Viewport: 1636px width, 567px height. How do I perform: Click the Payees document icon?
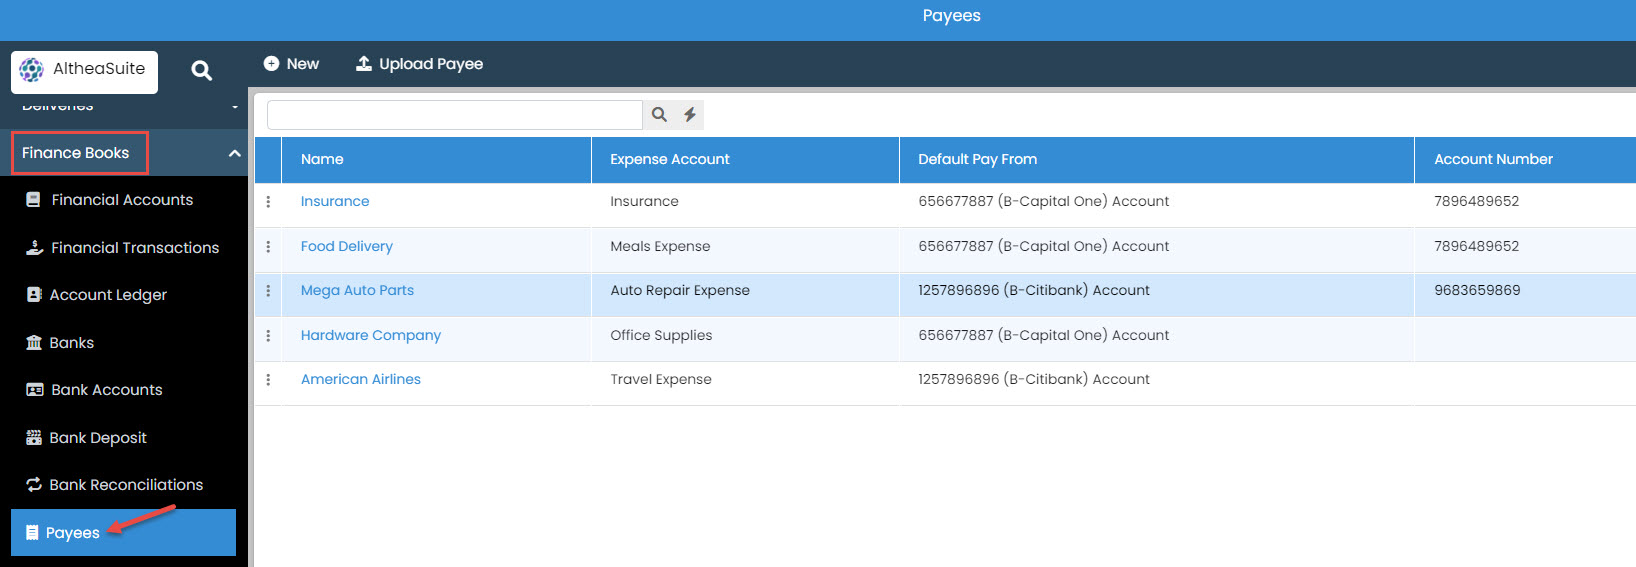click(32, 533)
